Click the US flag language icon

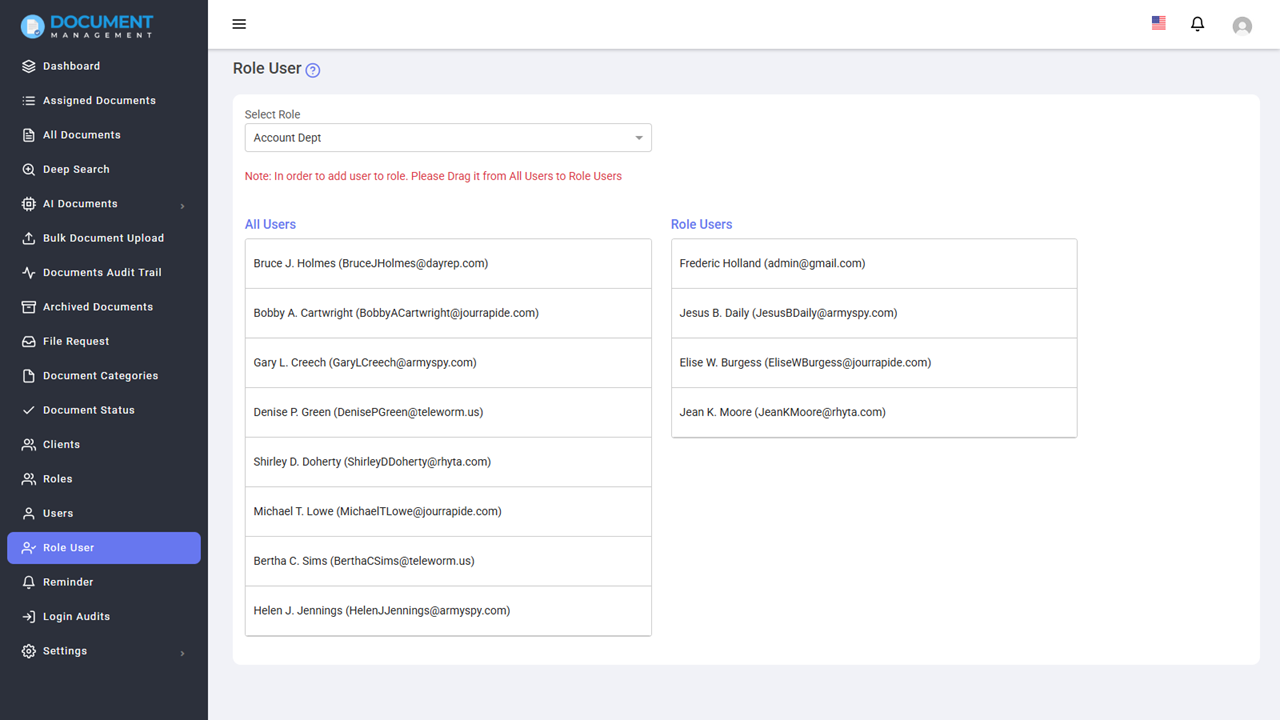pyautogui.click(x=1158, y=23)
